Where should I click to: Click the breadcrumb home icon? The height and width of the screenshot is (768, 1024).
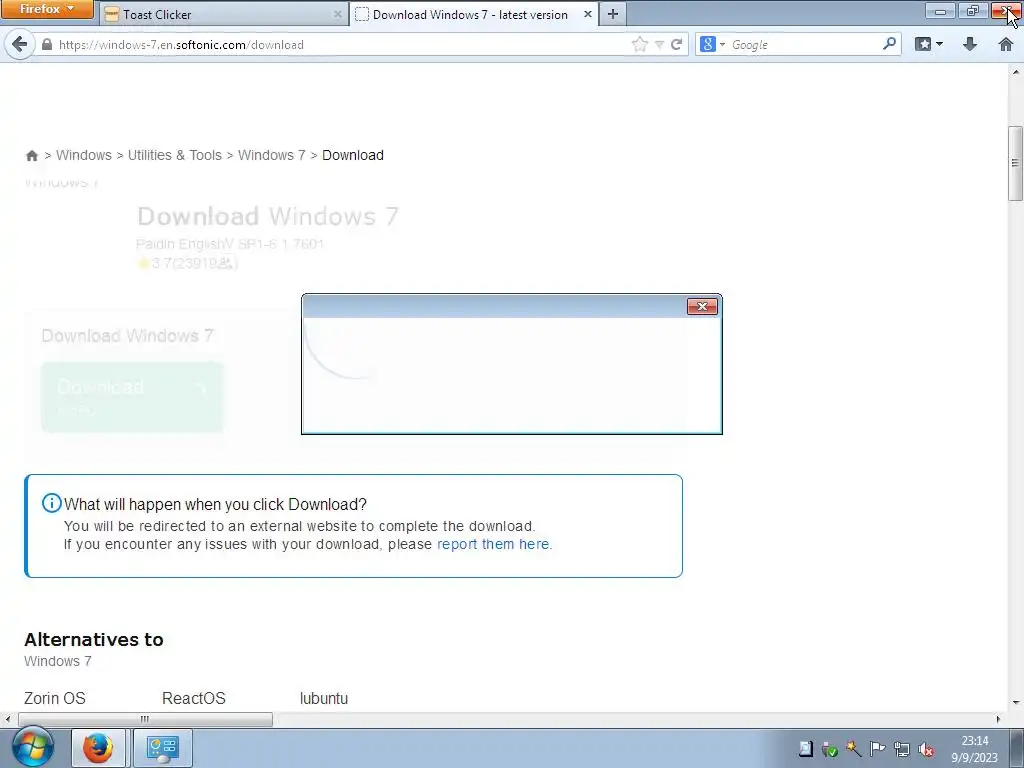(x=31, y=155)
